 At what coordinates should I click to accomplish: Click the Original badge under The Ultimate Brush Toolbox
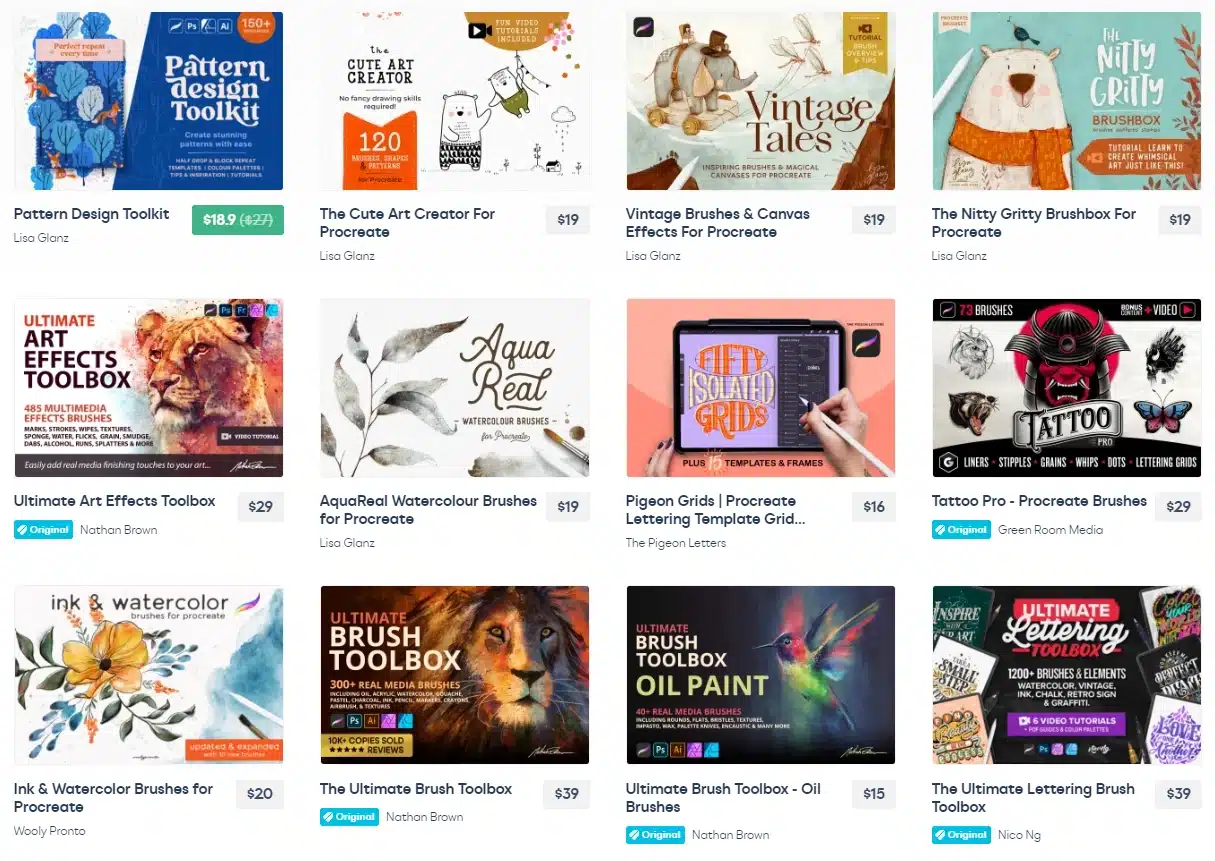click(349, 817)
